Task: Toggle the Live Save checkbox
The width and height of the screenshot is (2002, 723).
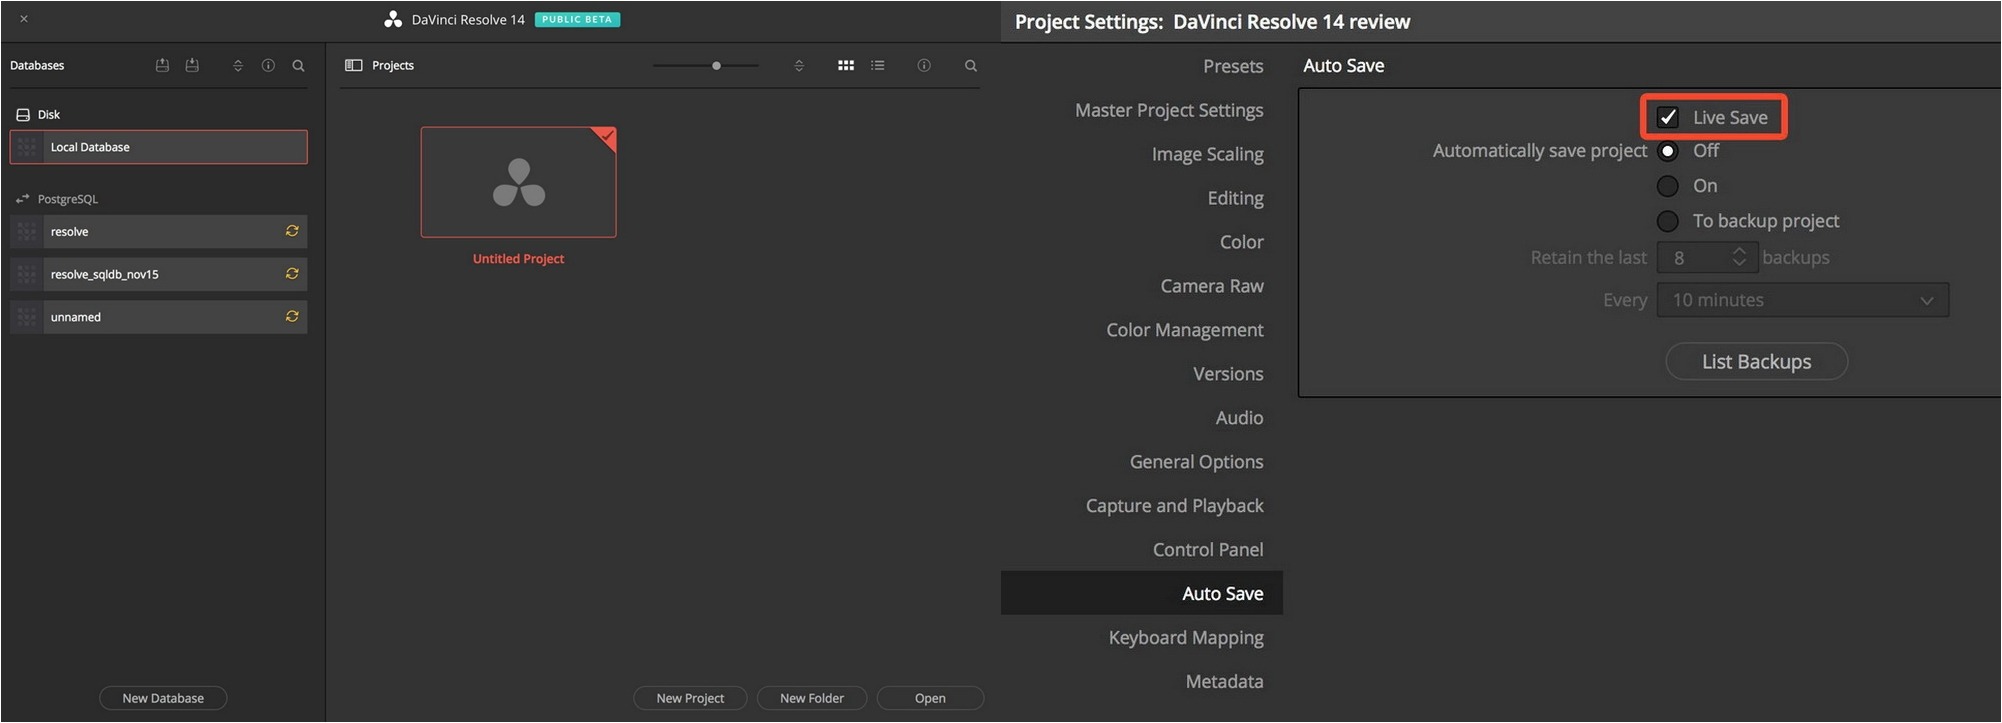Action: tap(1668, 117)
